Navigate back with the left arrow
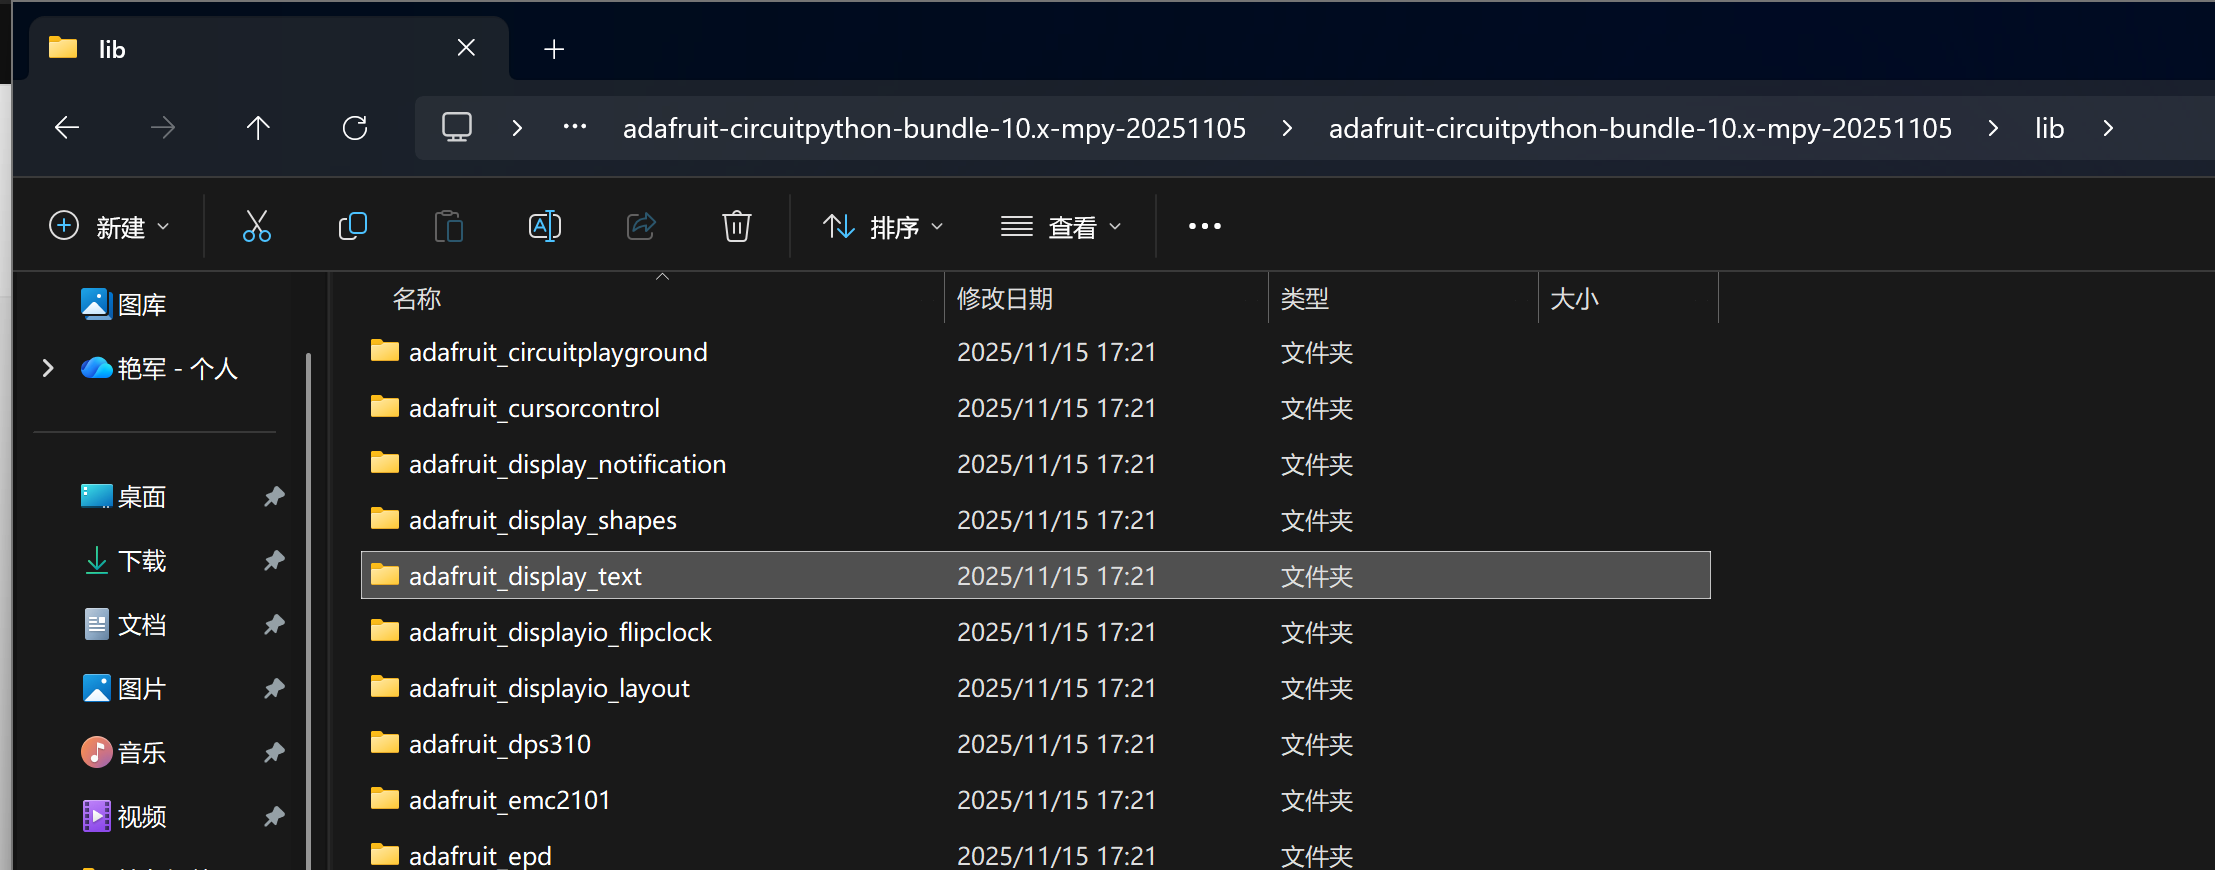Screen dimensions: 2215x870 coord(67,128)
